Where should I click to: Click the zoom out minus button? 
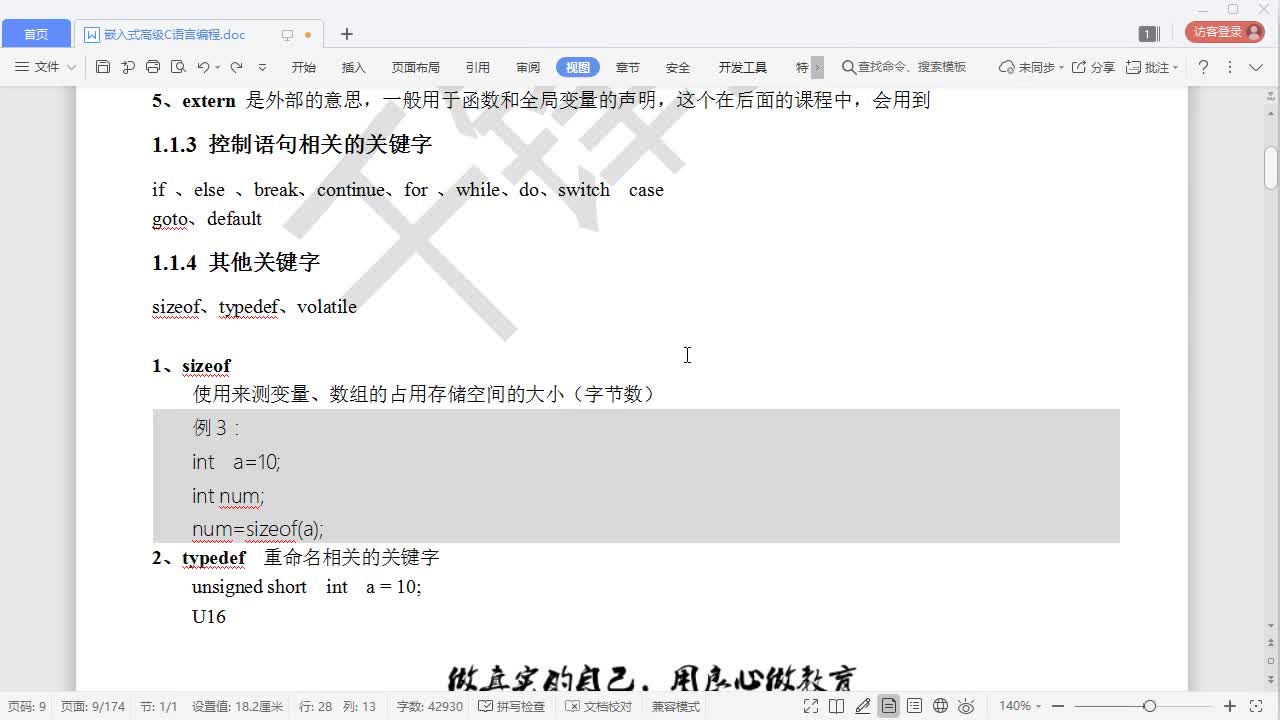click(1058, 706)
